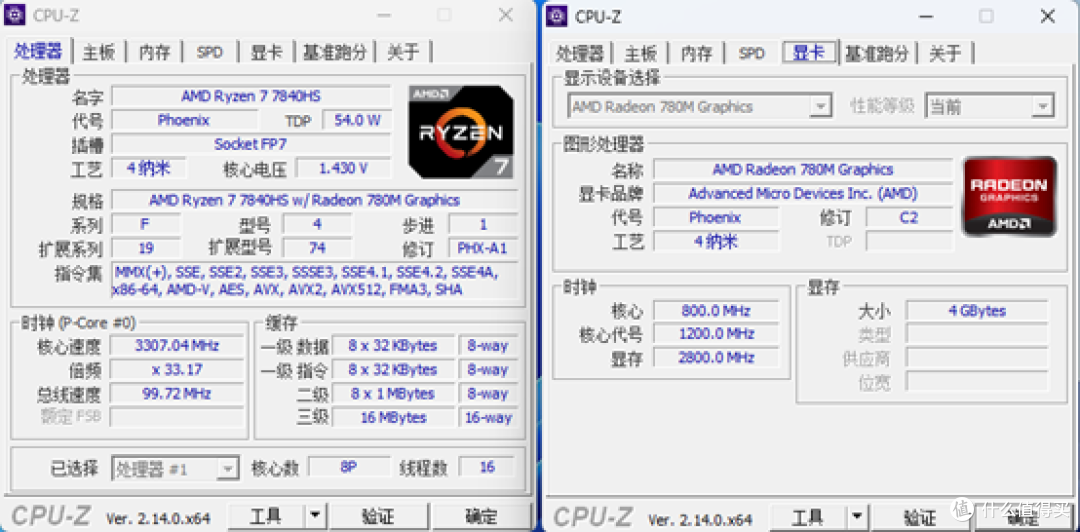Image resolution: width=1080 pixels, height=532 pixels.
Task: Switch to 主板 tab in right CPU-Z window
Action: coord(641,54)
